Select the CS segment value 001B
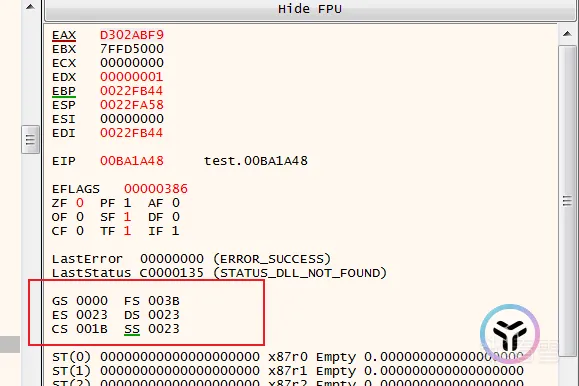Viewport: 579px width, 386px height. pos(92,329)
